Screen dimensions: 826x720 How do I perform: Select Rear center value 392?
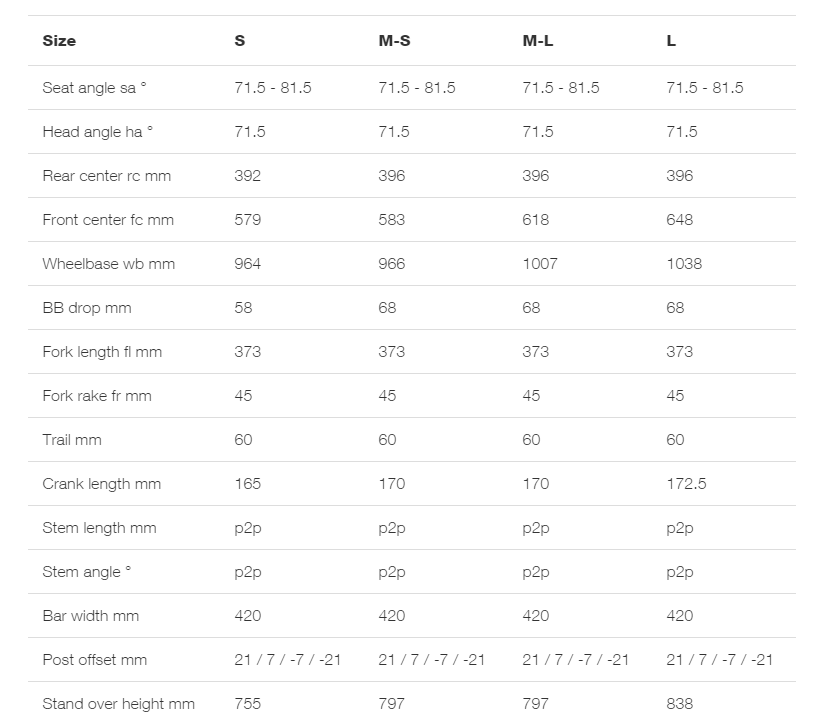[x=248, y=176]
